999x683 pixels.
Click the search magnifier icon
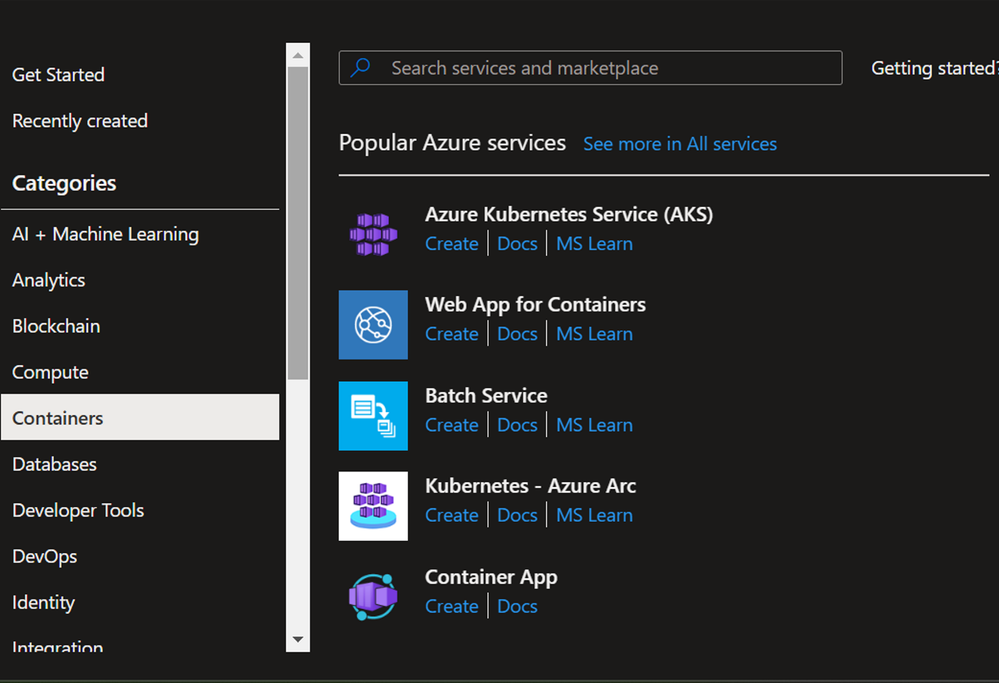coord(361,67)
